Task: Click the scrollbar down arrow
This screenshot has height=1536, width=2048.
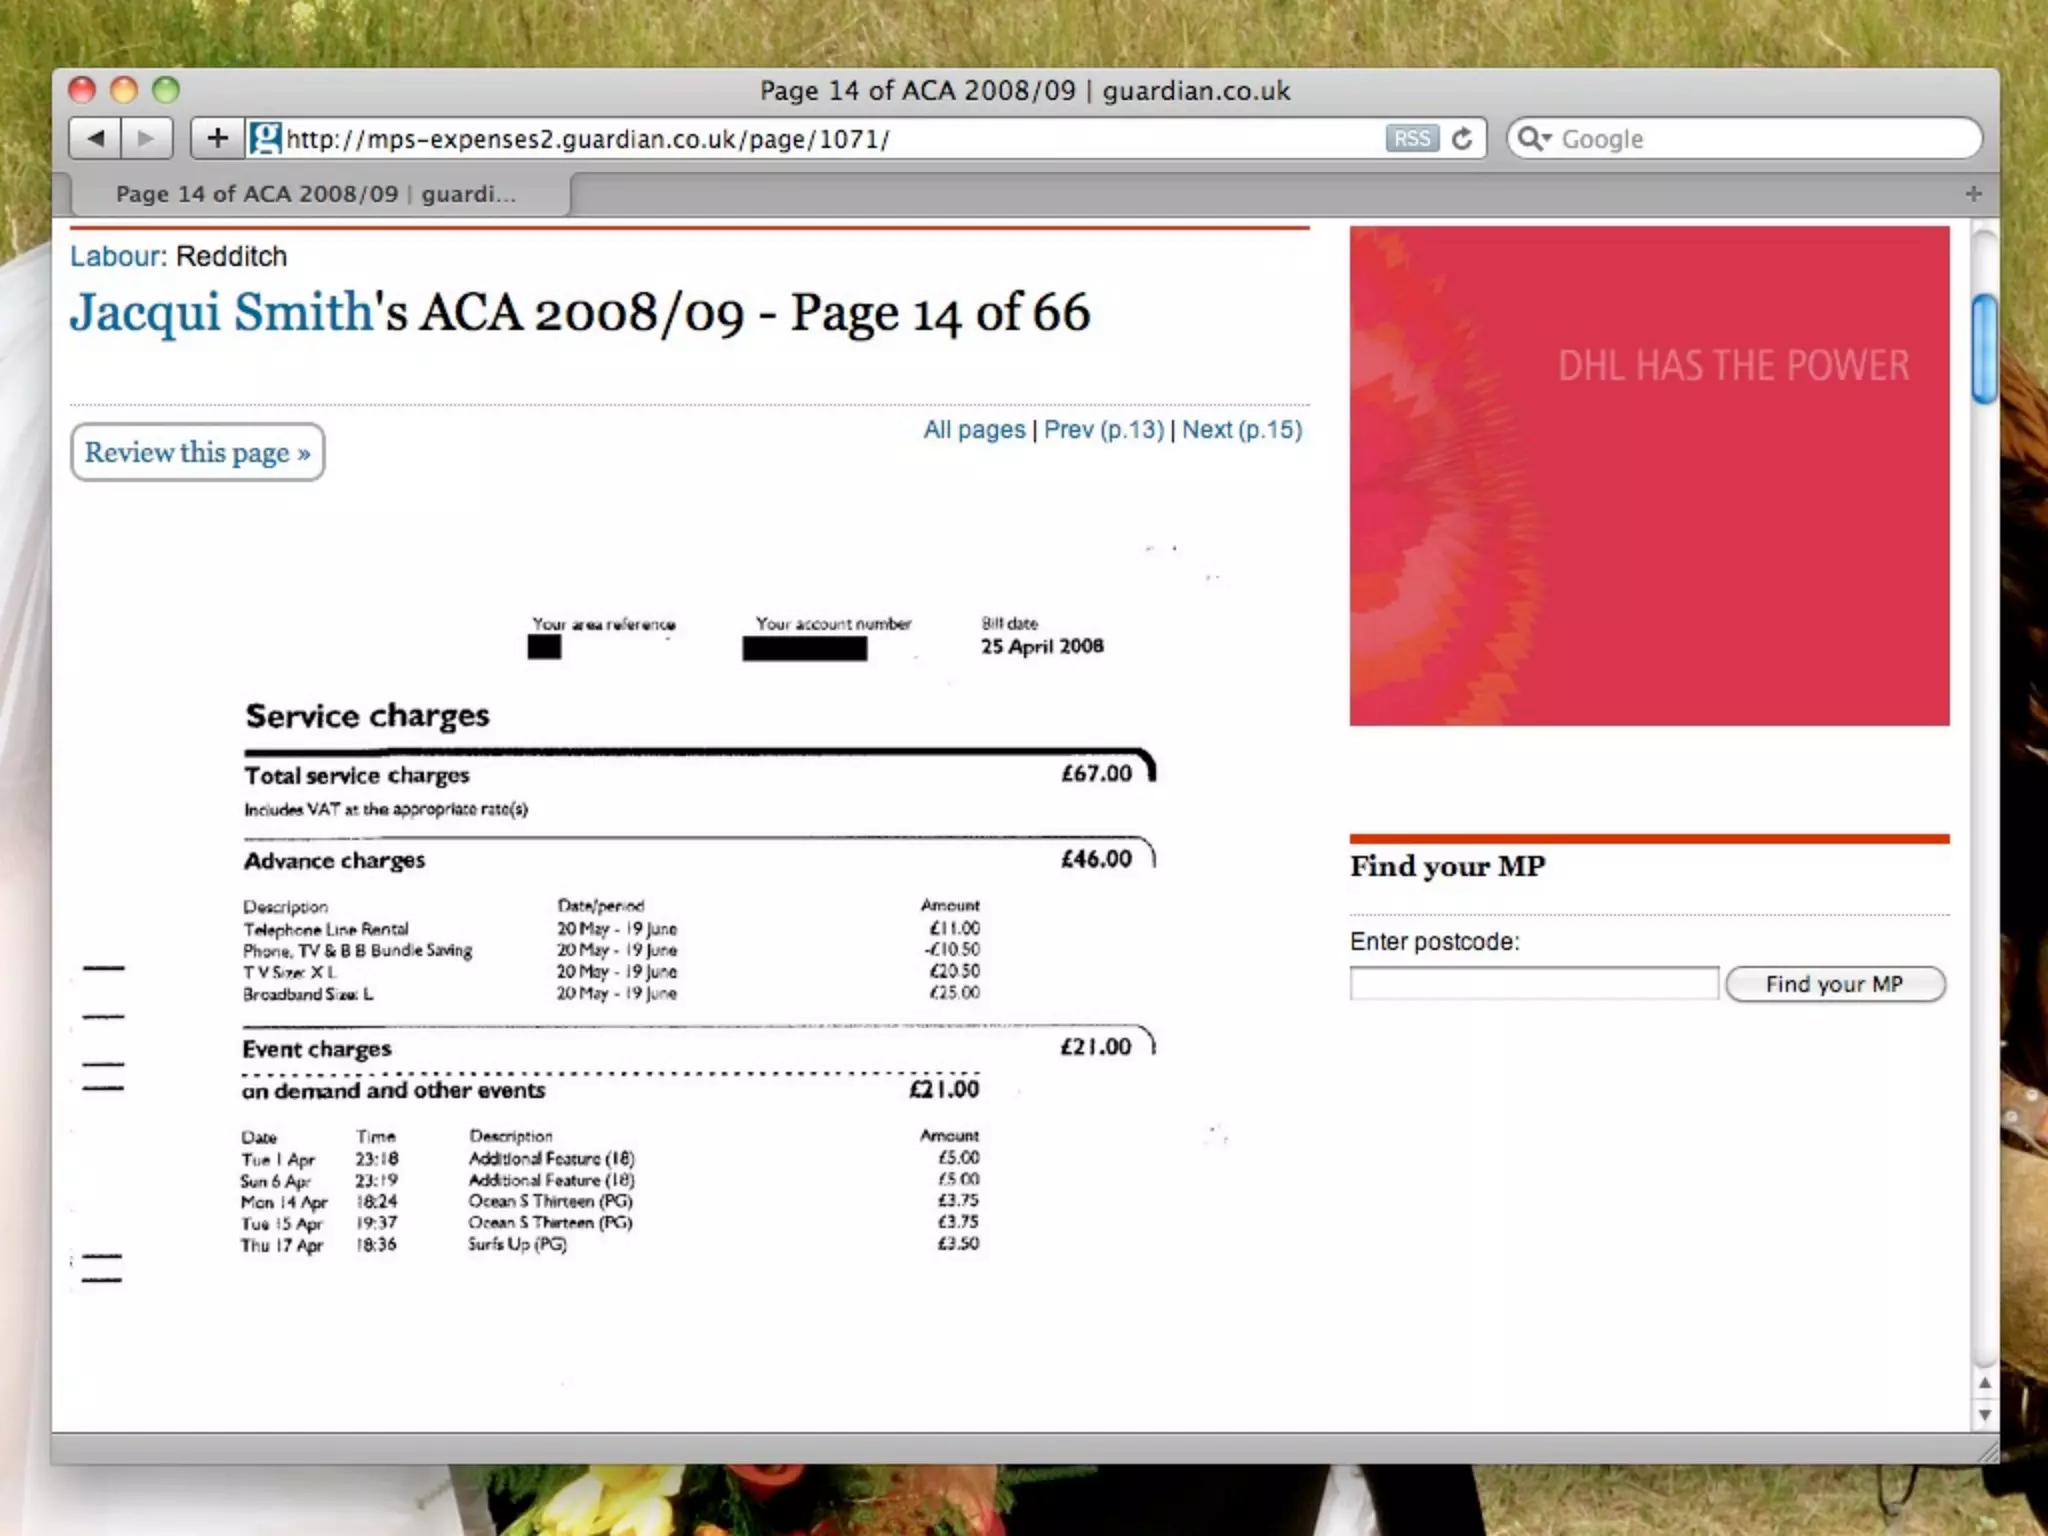Action: tap(1985, 1415)
